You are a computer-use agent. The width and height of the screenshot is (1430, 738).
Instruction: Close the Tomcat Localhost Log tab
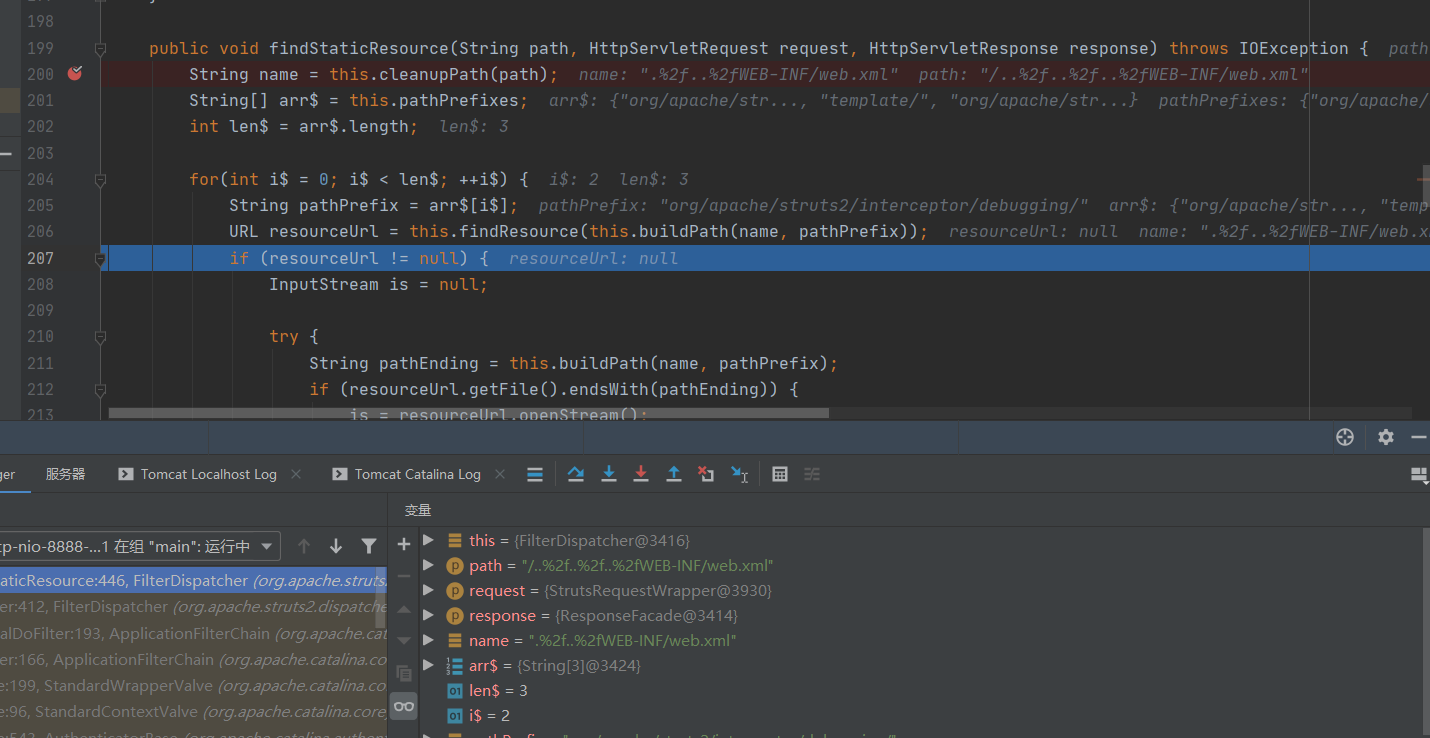click(x=296, y=474)
